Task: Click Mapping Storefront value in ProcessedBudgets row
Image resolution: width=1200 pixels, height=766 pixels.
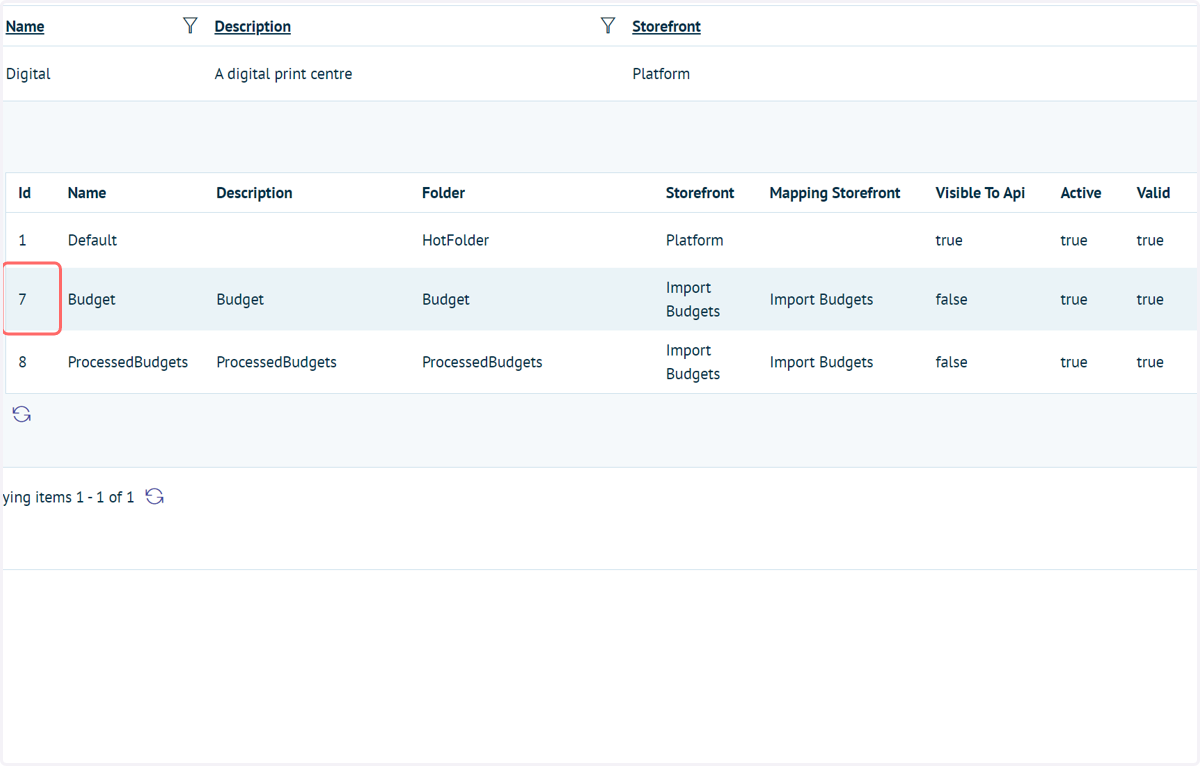Action: pyautogui.click(x=821, y=362)
